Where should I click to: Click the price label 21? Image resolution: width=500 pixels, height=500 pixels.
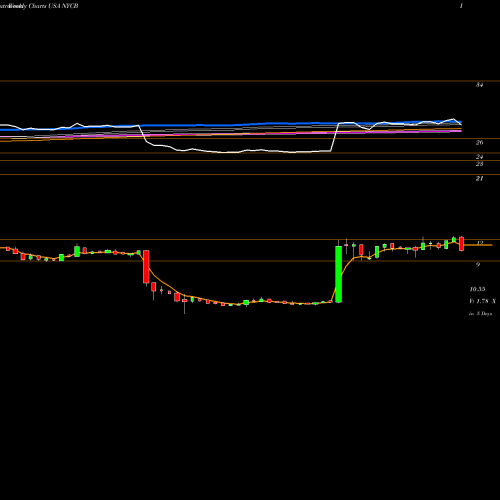tap(479, 179)
